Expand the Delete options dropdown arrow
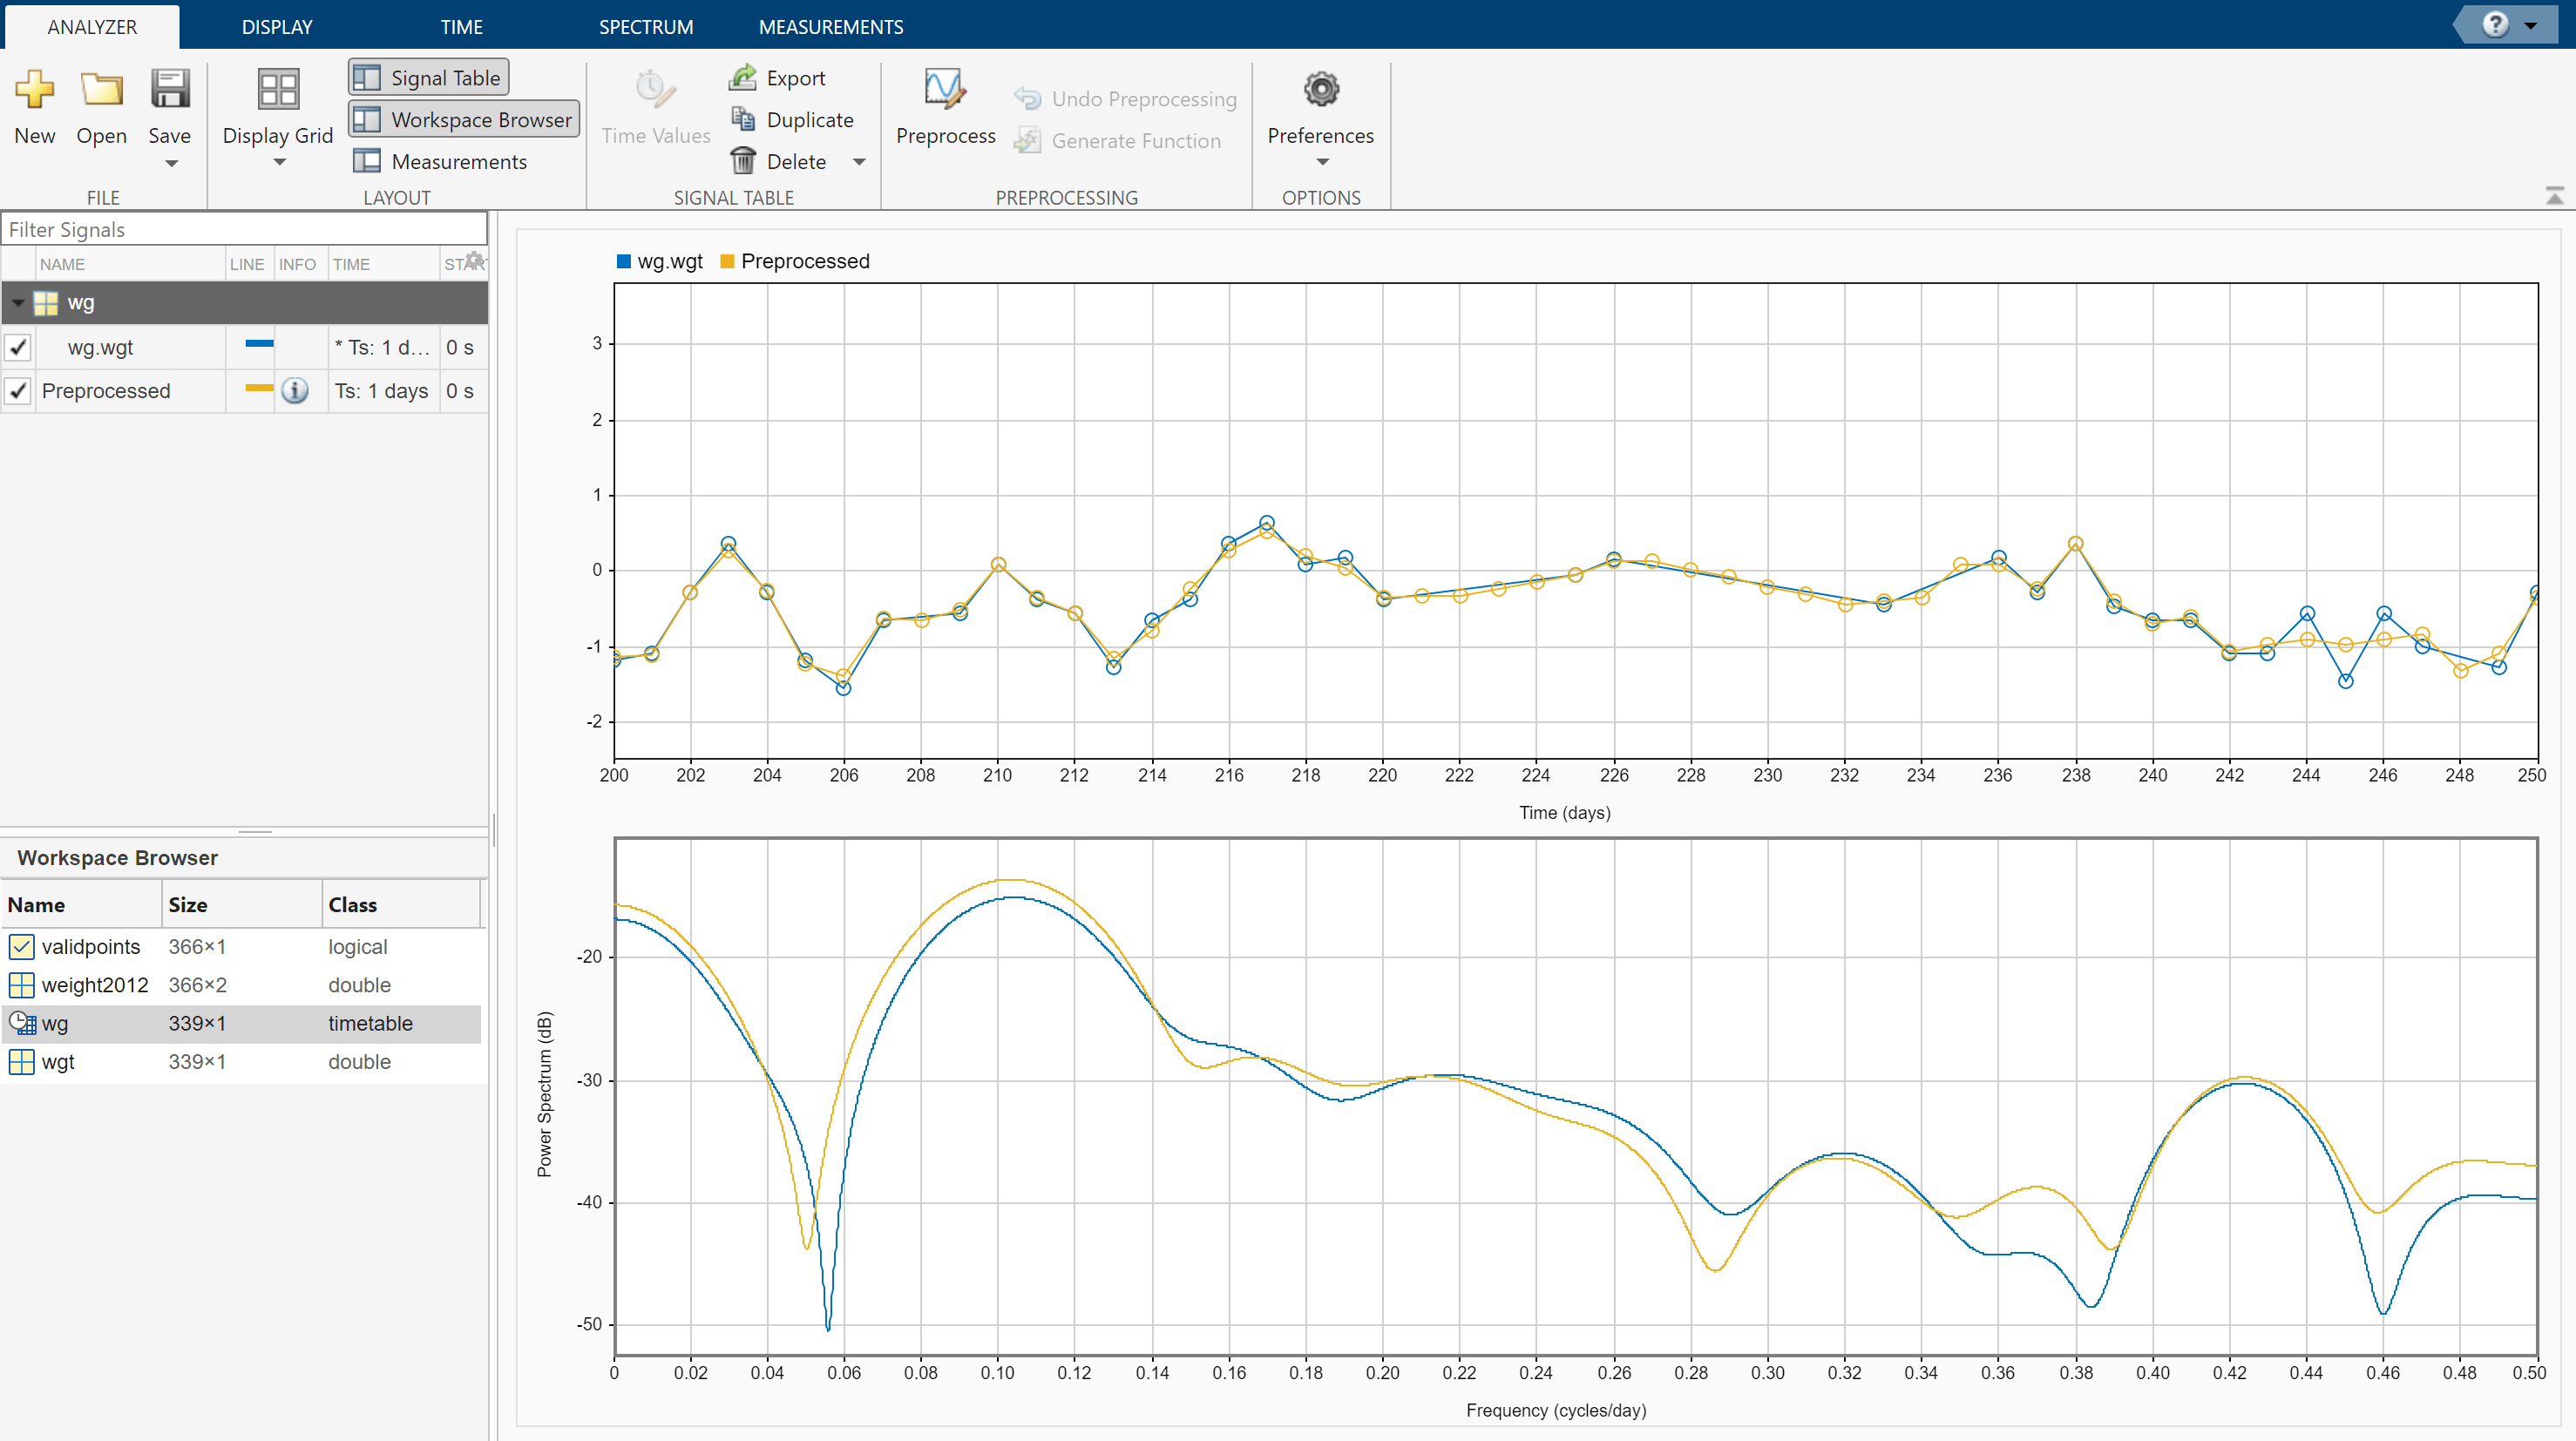Image resolution: width=2576 pixels, height=1441 pixels. [858, 161]
